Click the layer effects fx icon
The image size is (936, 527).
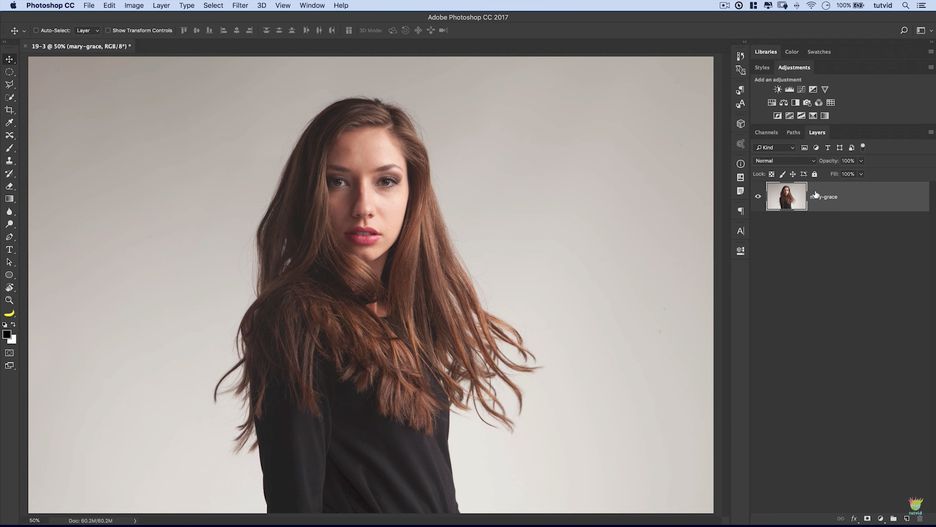coord(854,519)
